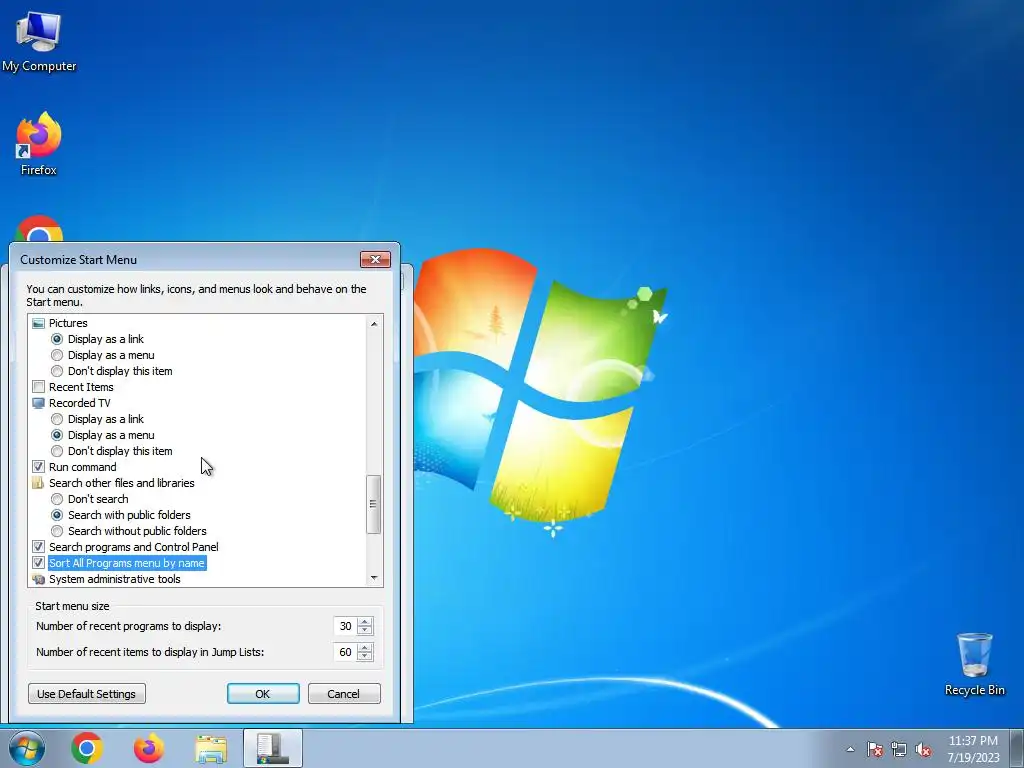Viewport: 1024px width, 768px height.
Task: Increase number of recent programs
Action: (x=365, y=622)
